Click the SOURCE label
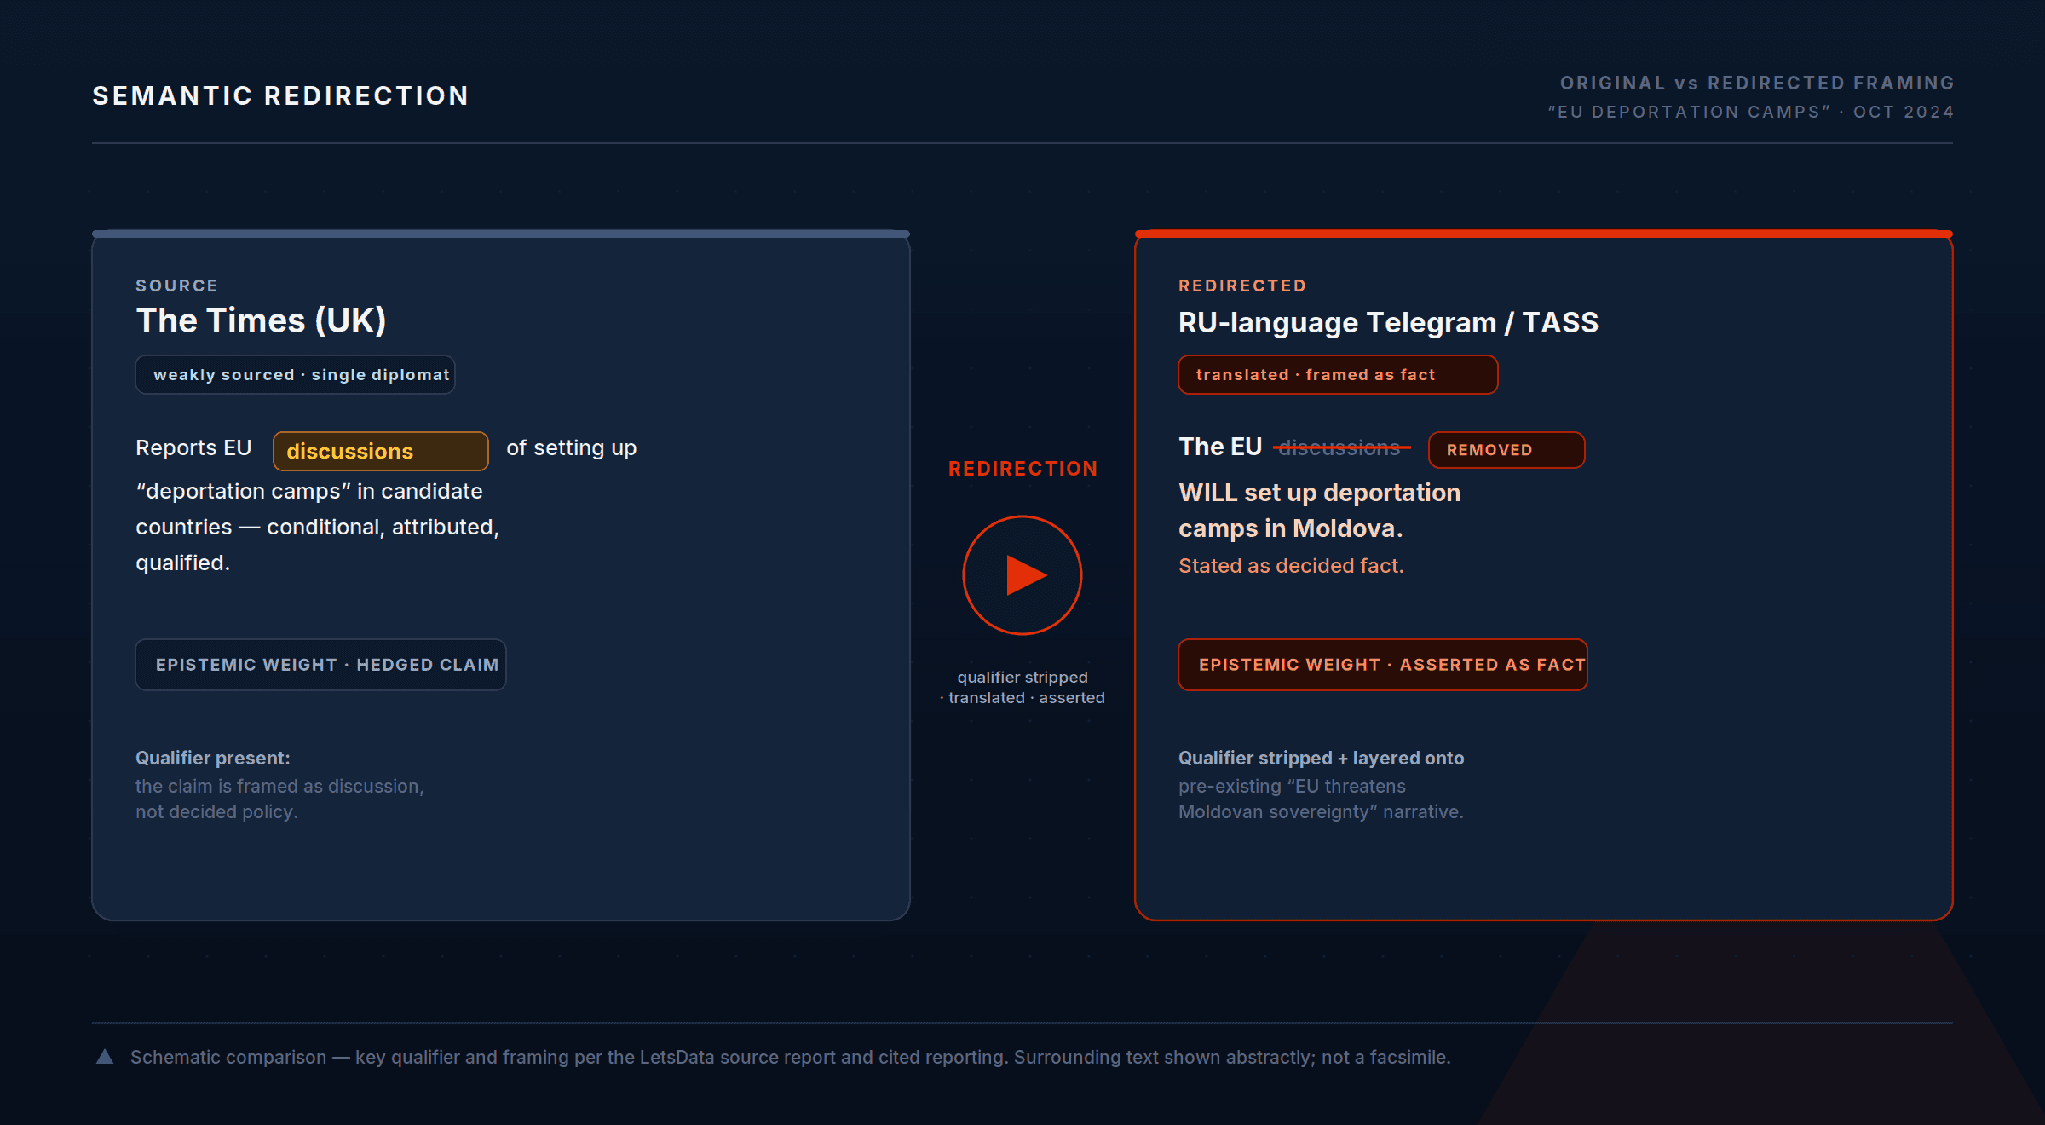This screenshot has width=2045, height=1125. (176, 286)
